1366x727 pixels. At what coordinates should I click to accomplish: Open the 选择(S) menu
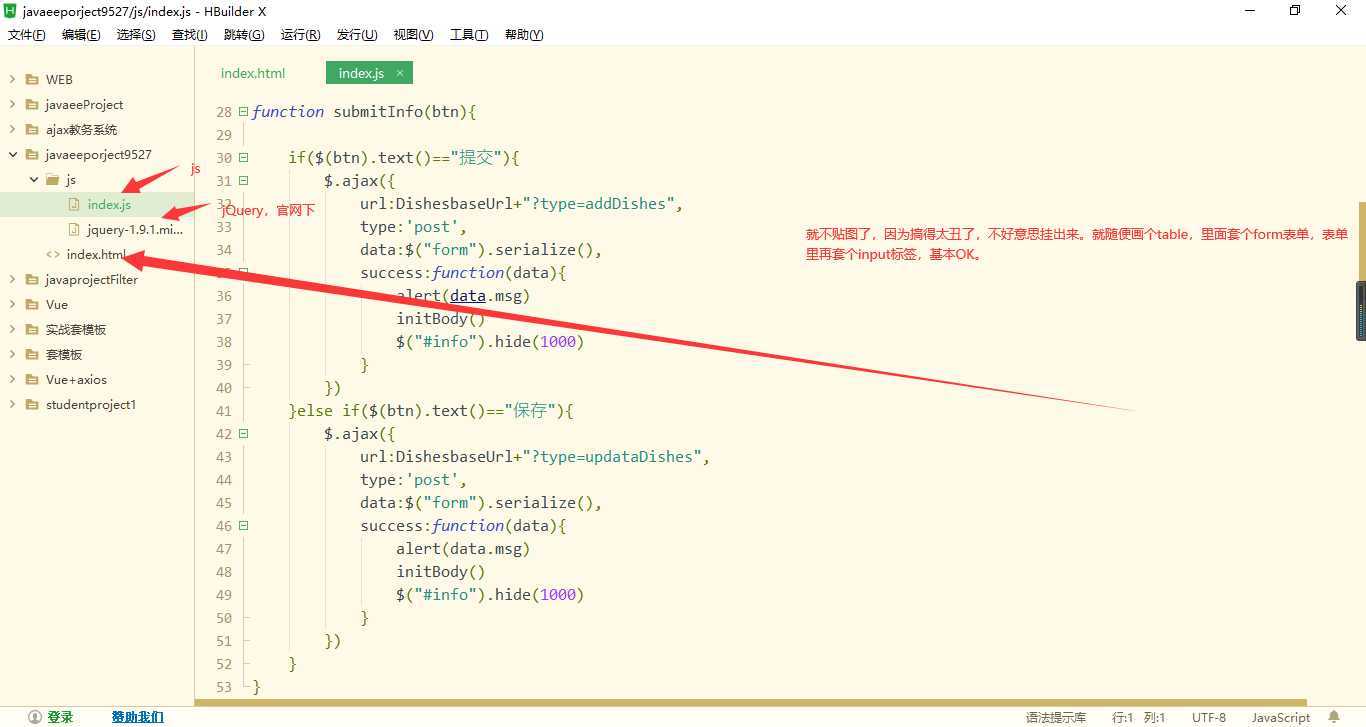tap(136, 35)
